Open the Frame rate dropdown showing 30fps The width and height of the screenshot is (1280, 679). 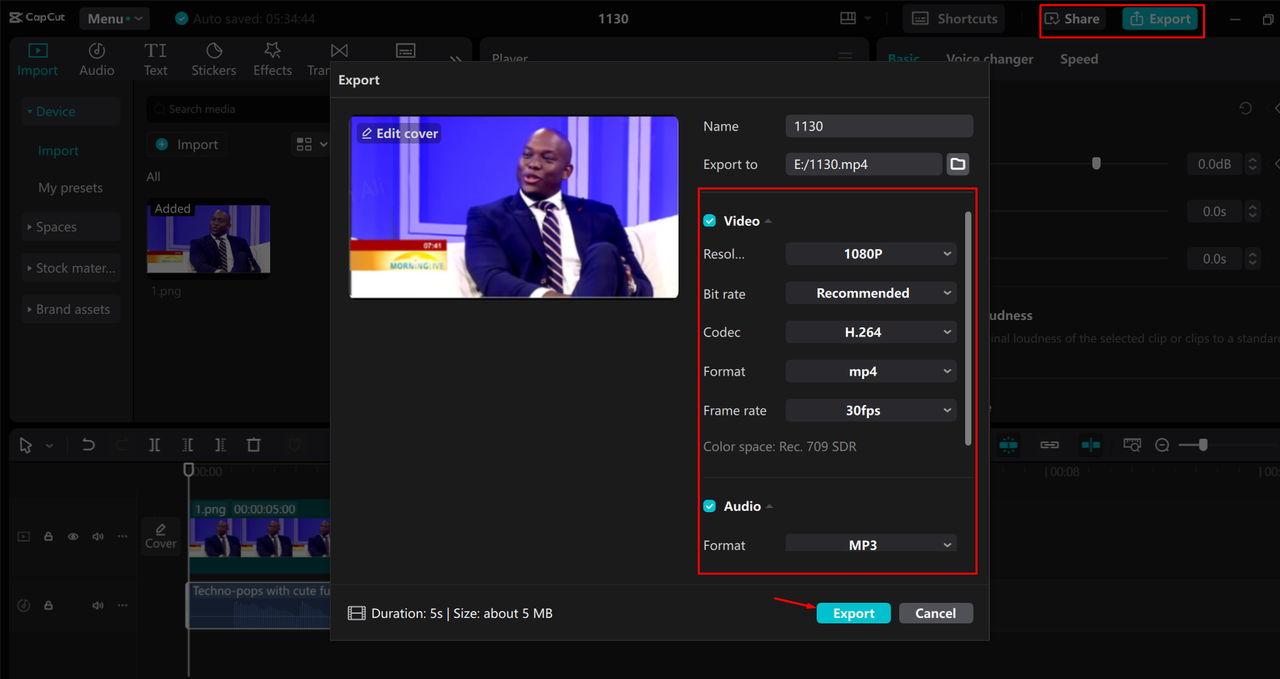click(871, 410)
